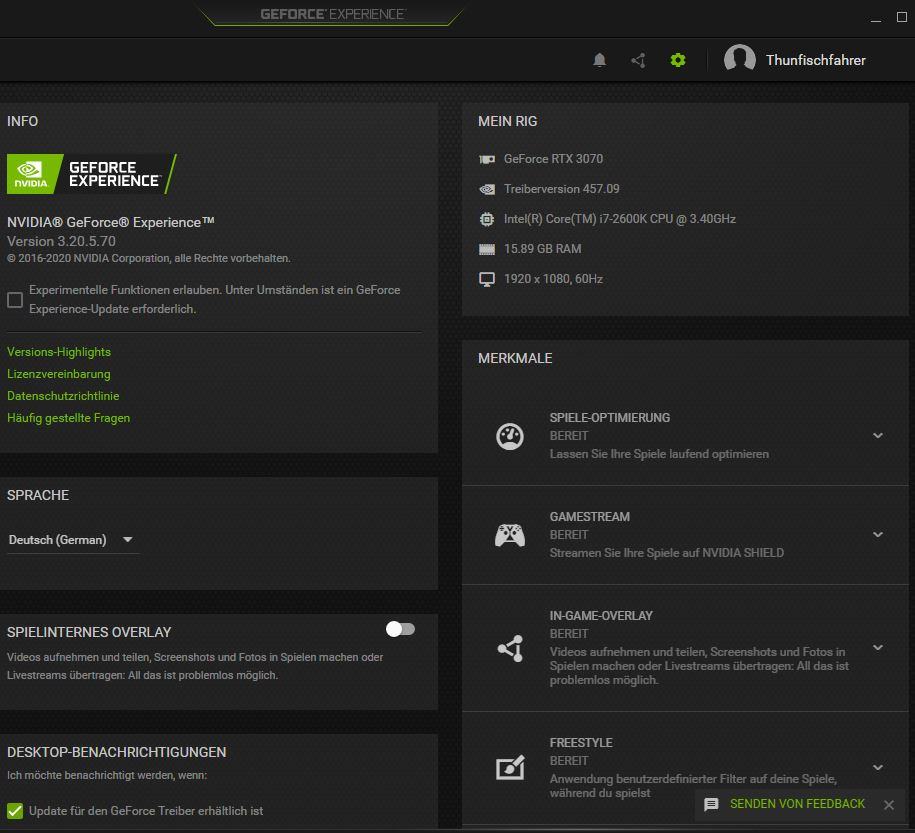This screenshot has height=833, width=915.
Task: Click the IN-GAME-OVERLAY feature title
Action: click(601, 616)
